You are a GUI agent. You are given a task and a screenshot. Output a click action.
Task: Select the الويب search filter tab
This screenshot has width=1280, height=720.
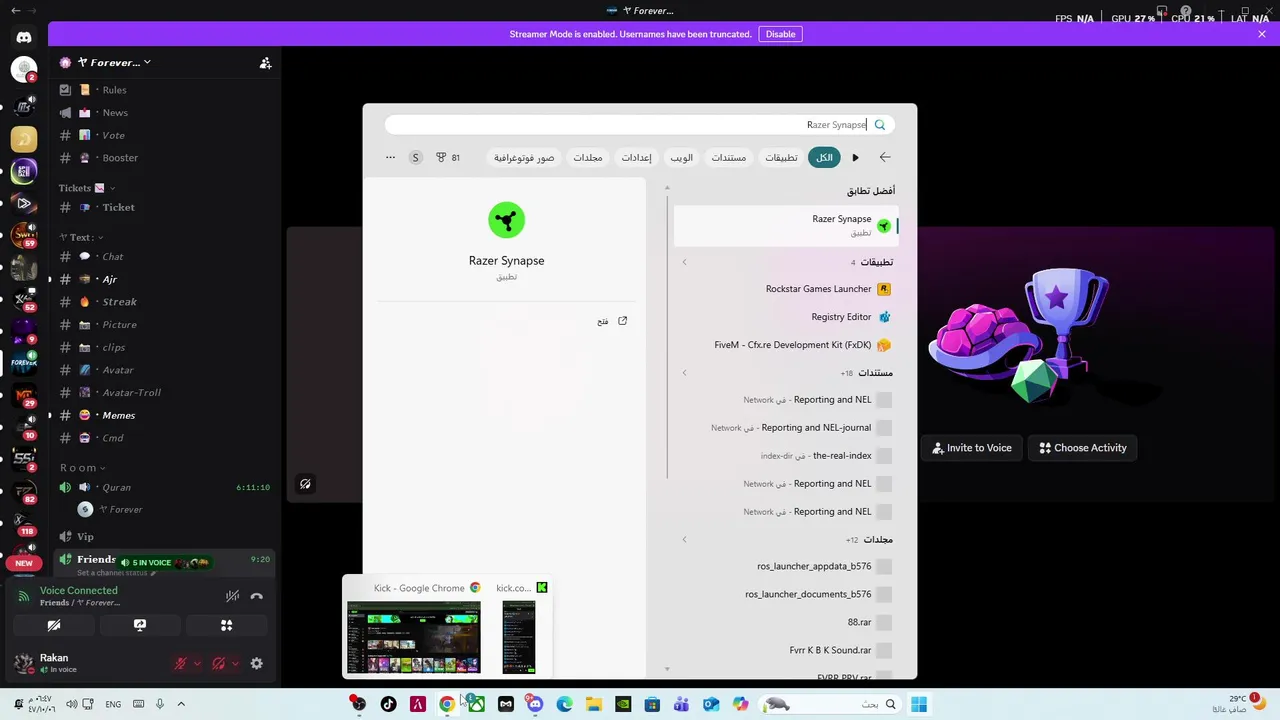pos(681,157)
